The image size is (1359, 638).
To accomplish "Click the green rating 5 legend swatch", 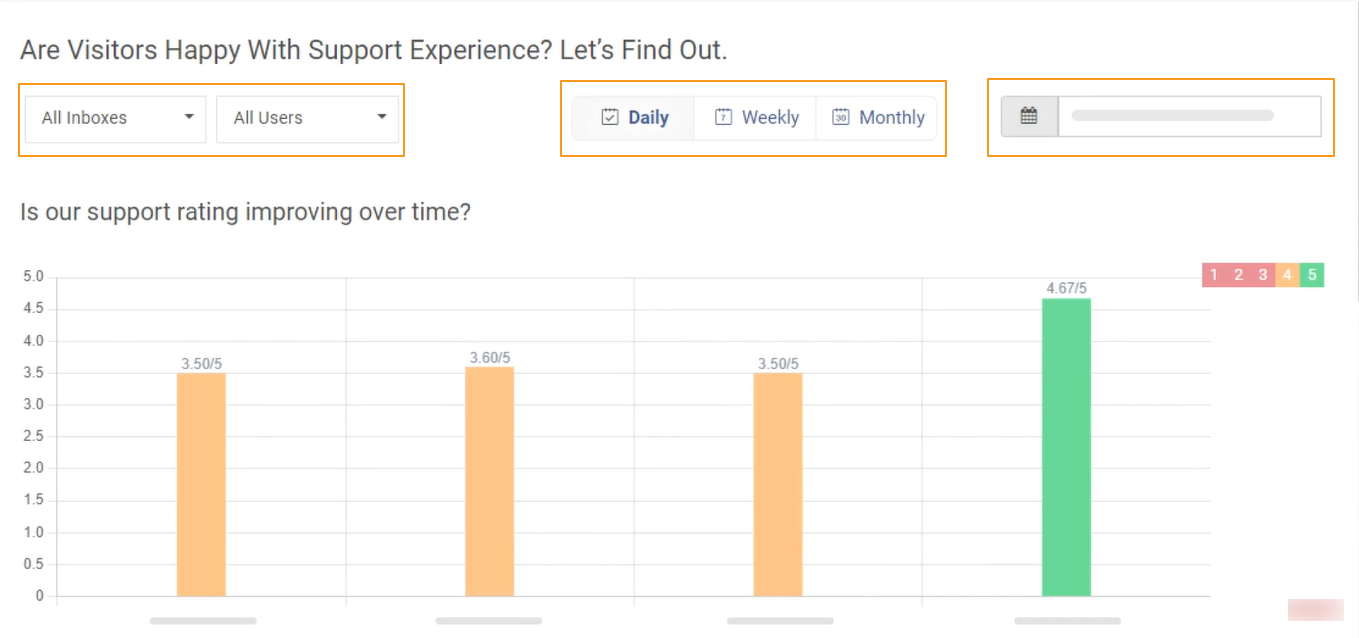I will tap(1312, 275).
